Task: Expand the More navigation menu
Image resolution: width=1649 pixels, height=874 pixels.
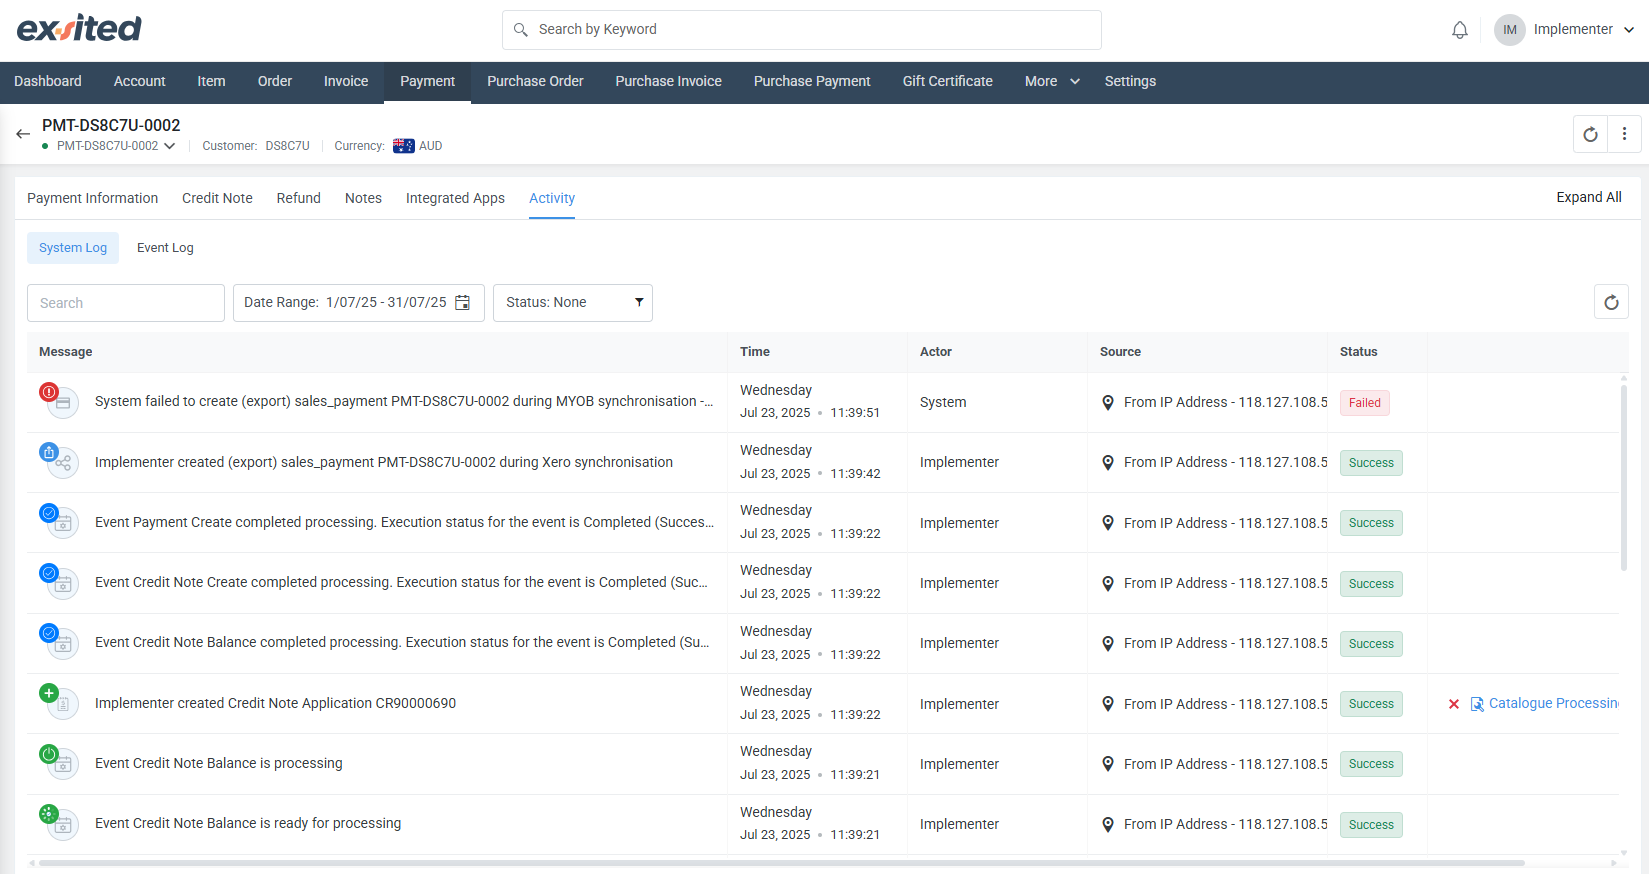Action: point(1052,82)
